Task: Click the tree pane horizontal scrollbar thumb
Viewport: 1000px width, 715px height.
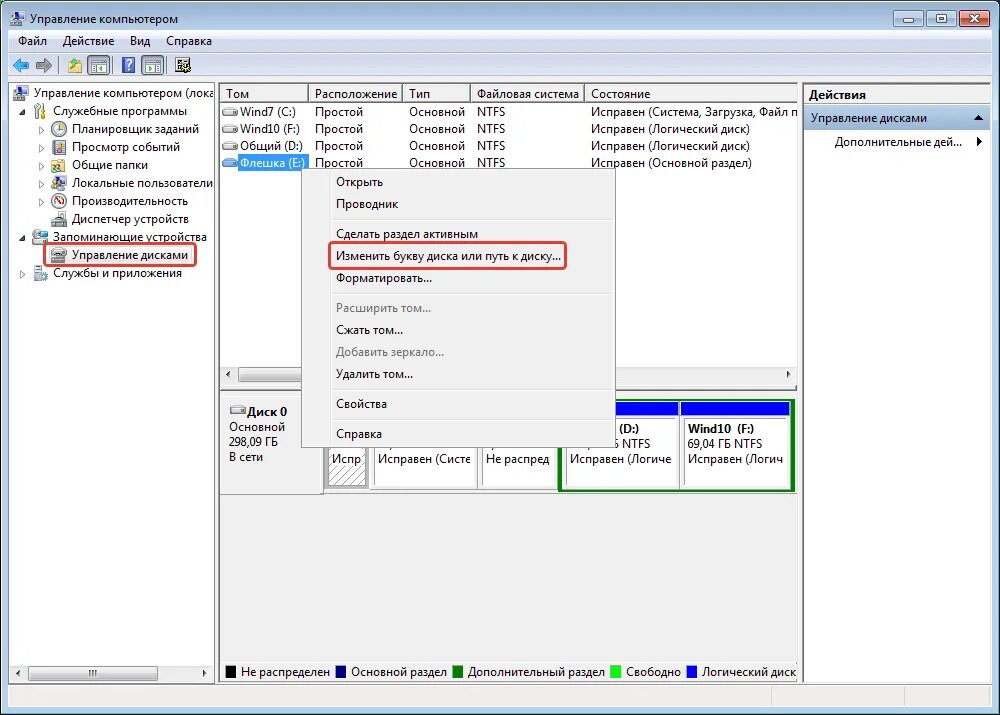Action: [x=93, y=673]
